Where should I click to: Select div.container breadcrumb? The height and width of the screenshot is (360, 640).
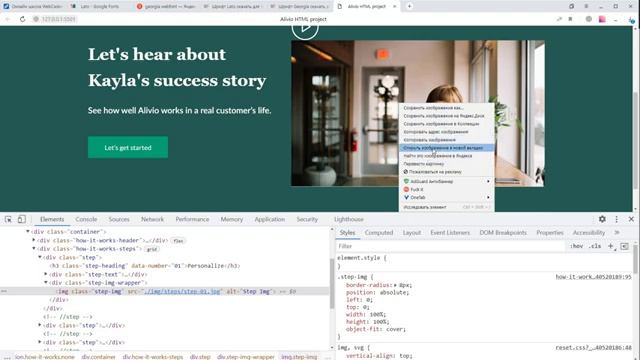coord(98,357)
